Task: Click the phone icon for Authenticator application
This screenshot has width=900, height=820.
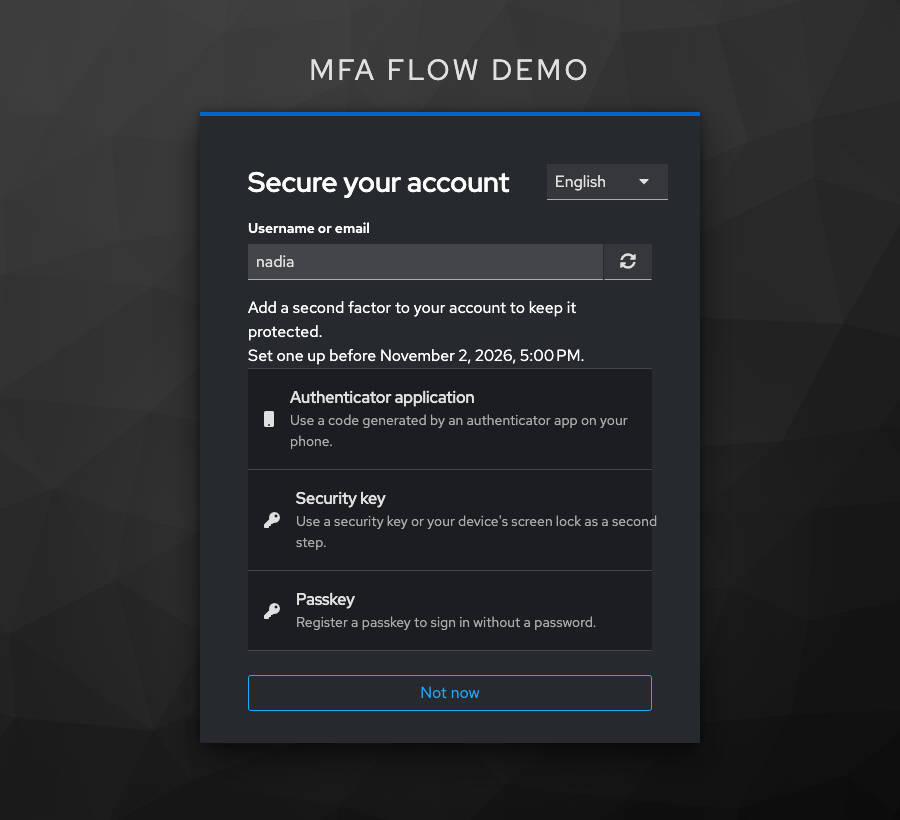Action: (x=269, y=419)
